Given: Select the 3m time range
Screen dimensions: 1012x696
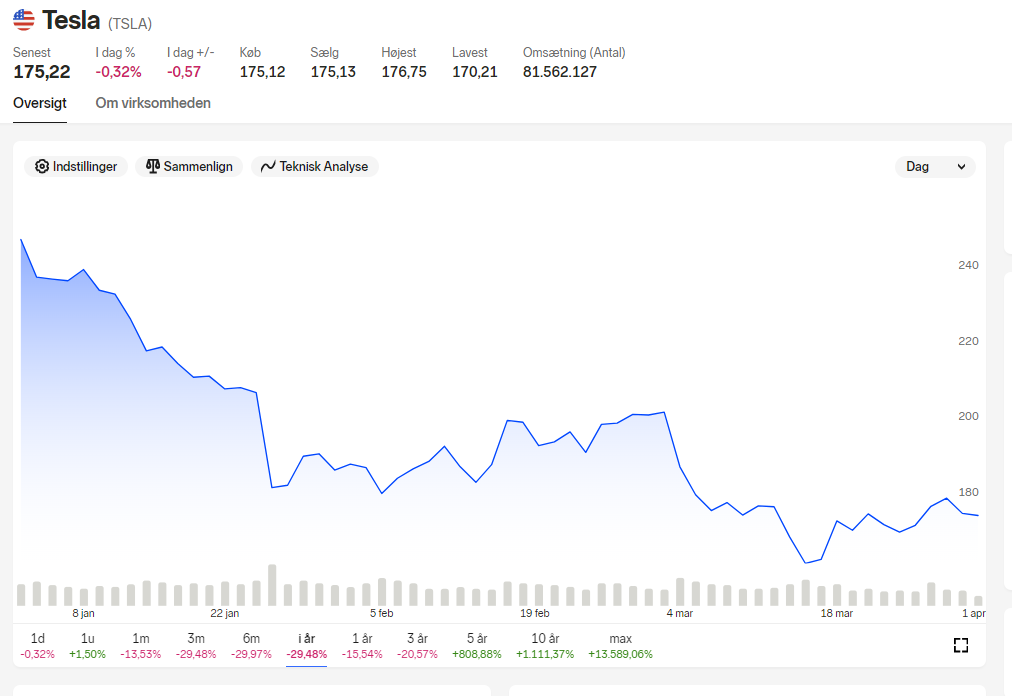Looking at the screenshot, I should click(x=196, y=646).
